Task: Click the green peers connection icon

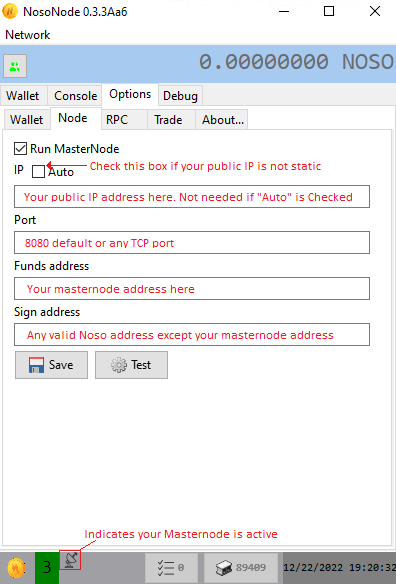Action: point(15,66)
